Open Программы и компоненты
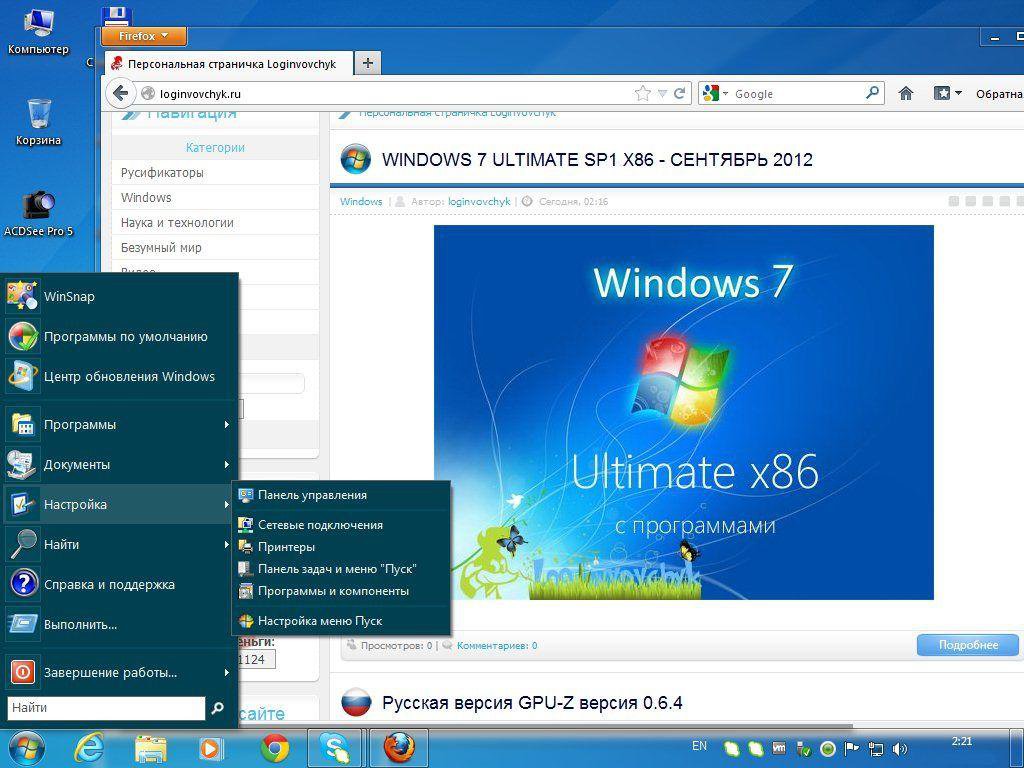 click(342, 591)
